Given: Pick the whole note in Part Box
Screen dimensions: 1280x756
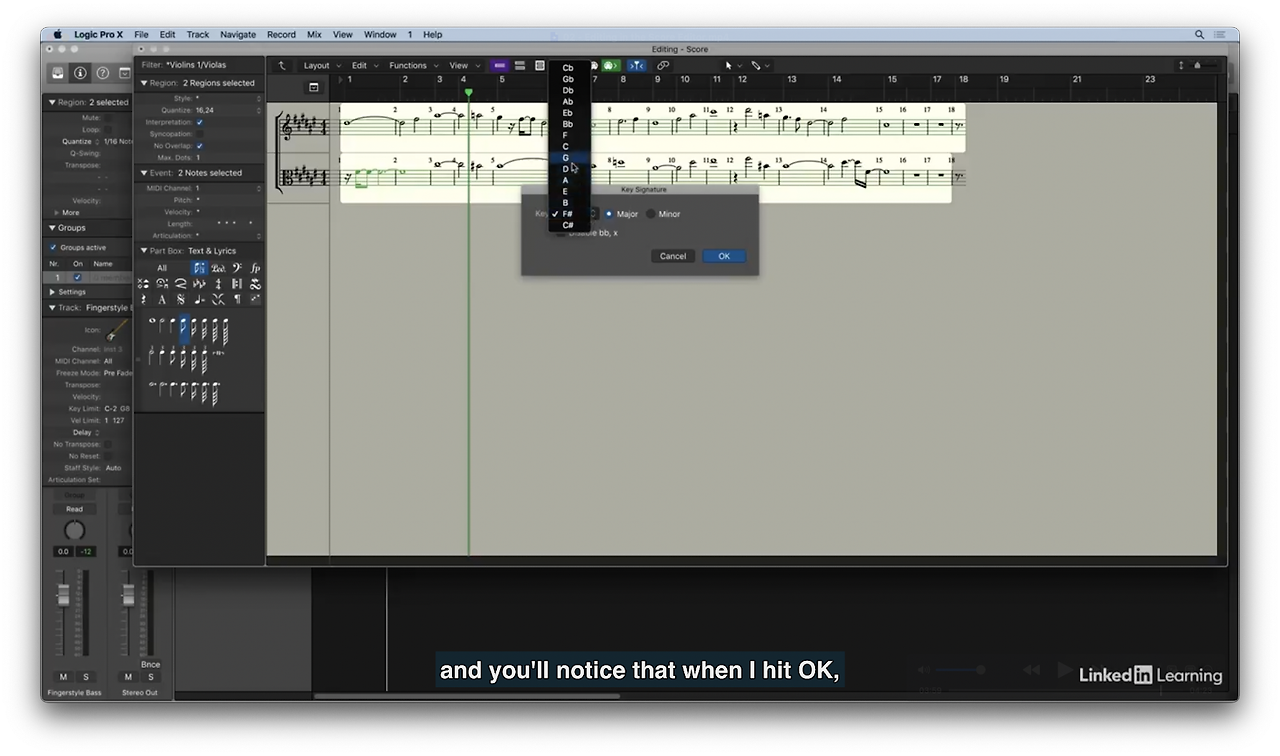Looking at the screenshot, I should 152,322.
